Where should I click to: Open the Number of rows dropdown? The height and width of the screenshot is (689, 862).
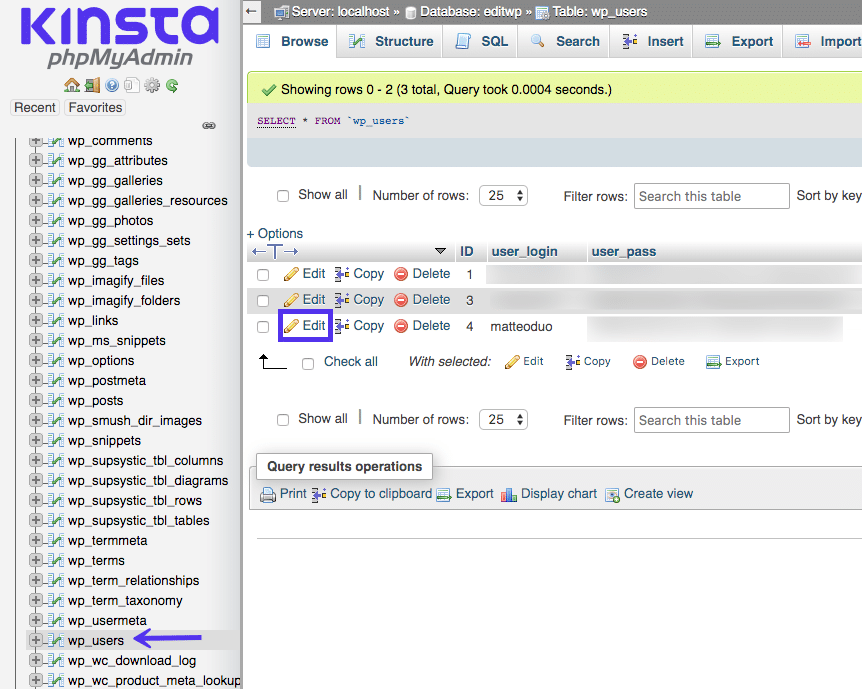pos(503,195)
